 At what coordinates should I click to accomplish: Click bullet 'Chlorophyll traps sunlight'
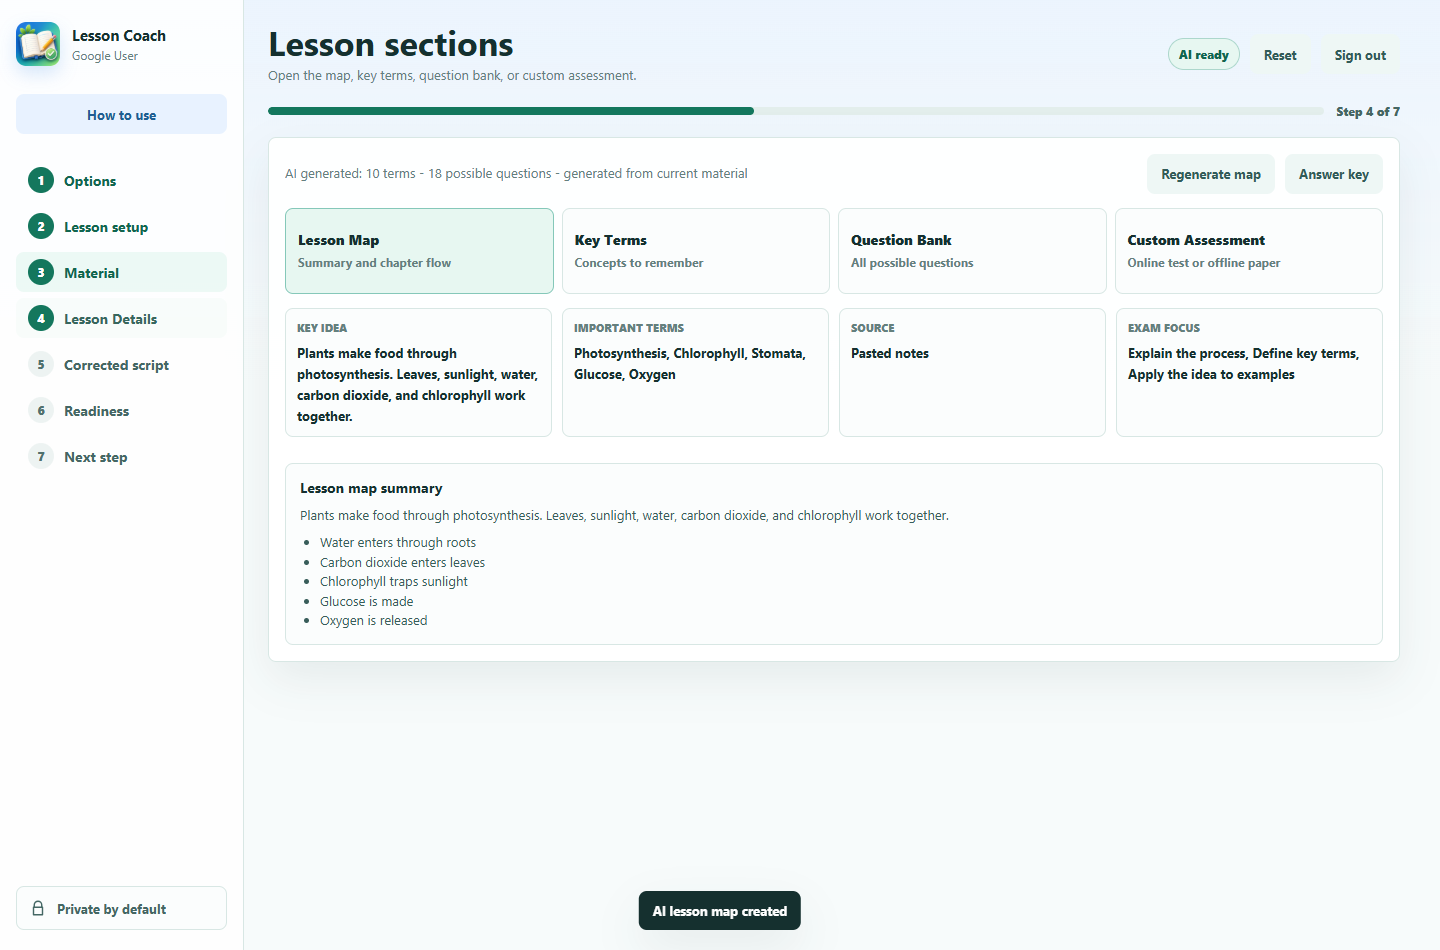click(394, 582)
